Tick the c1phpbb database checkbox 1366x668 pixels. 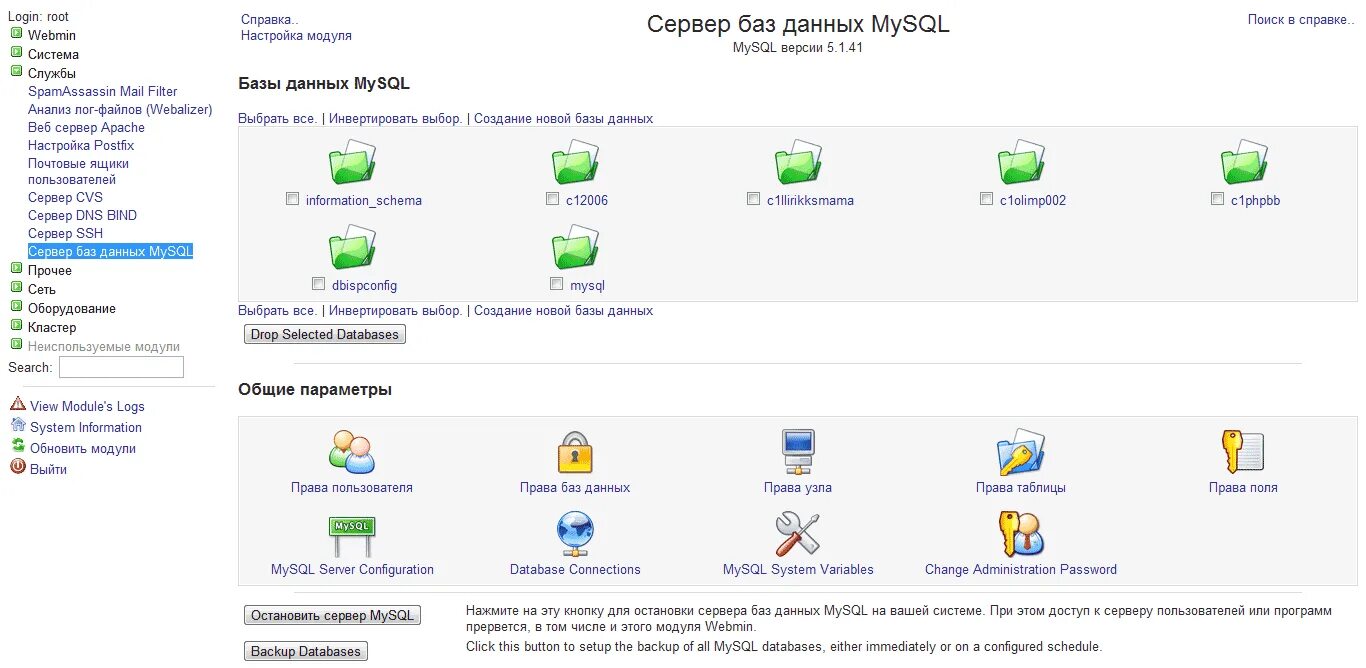(1217, 199)
